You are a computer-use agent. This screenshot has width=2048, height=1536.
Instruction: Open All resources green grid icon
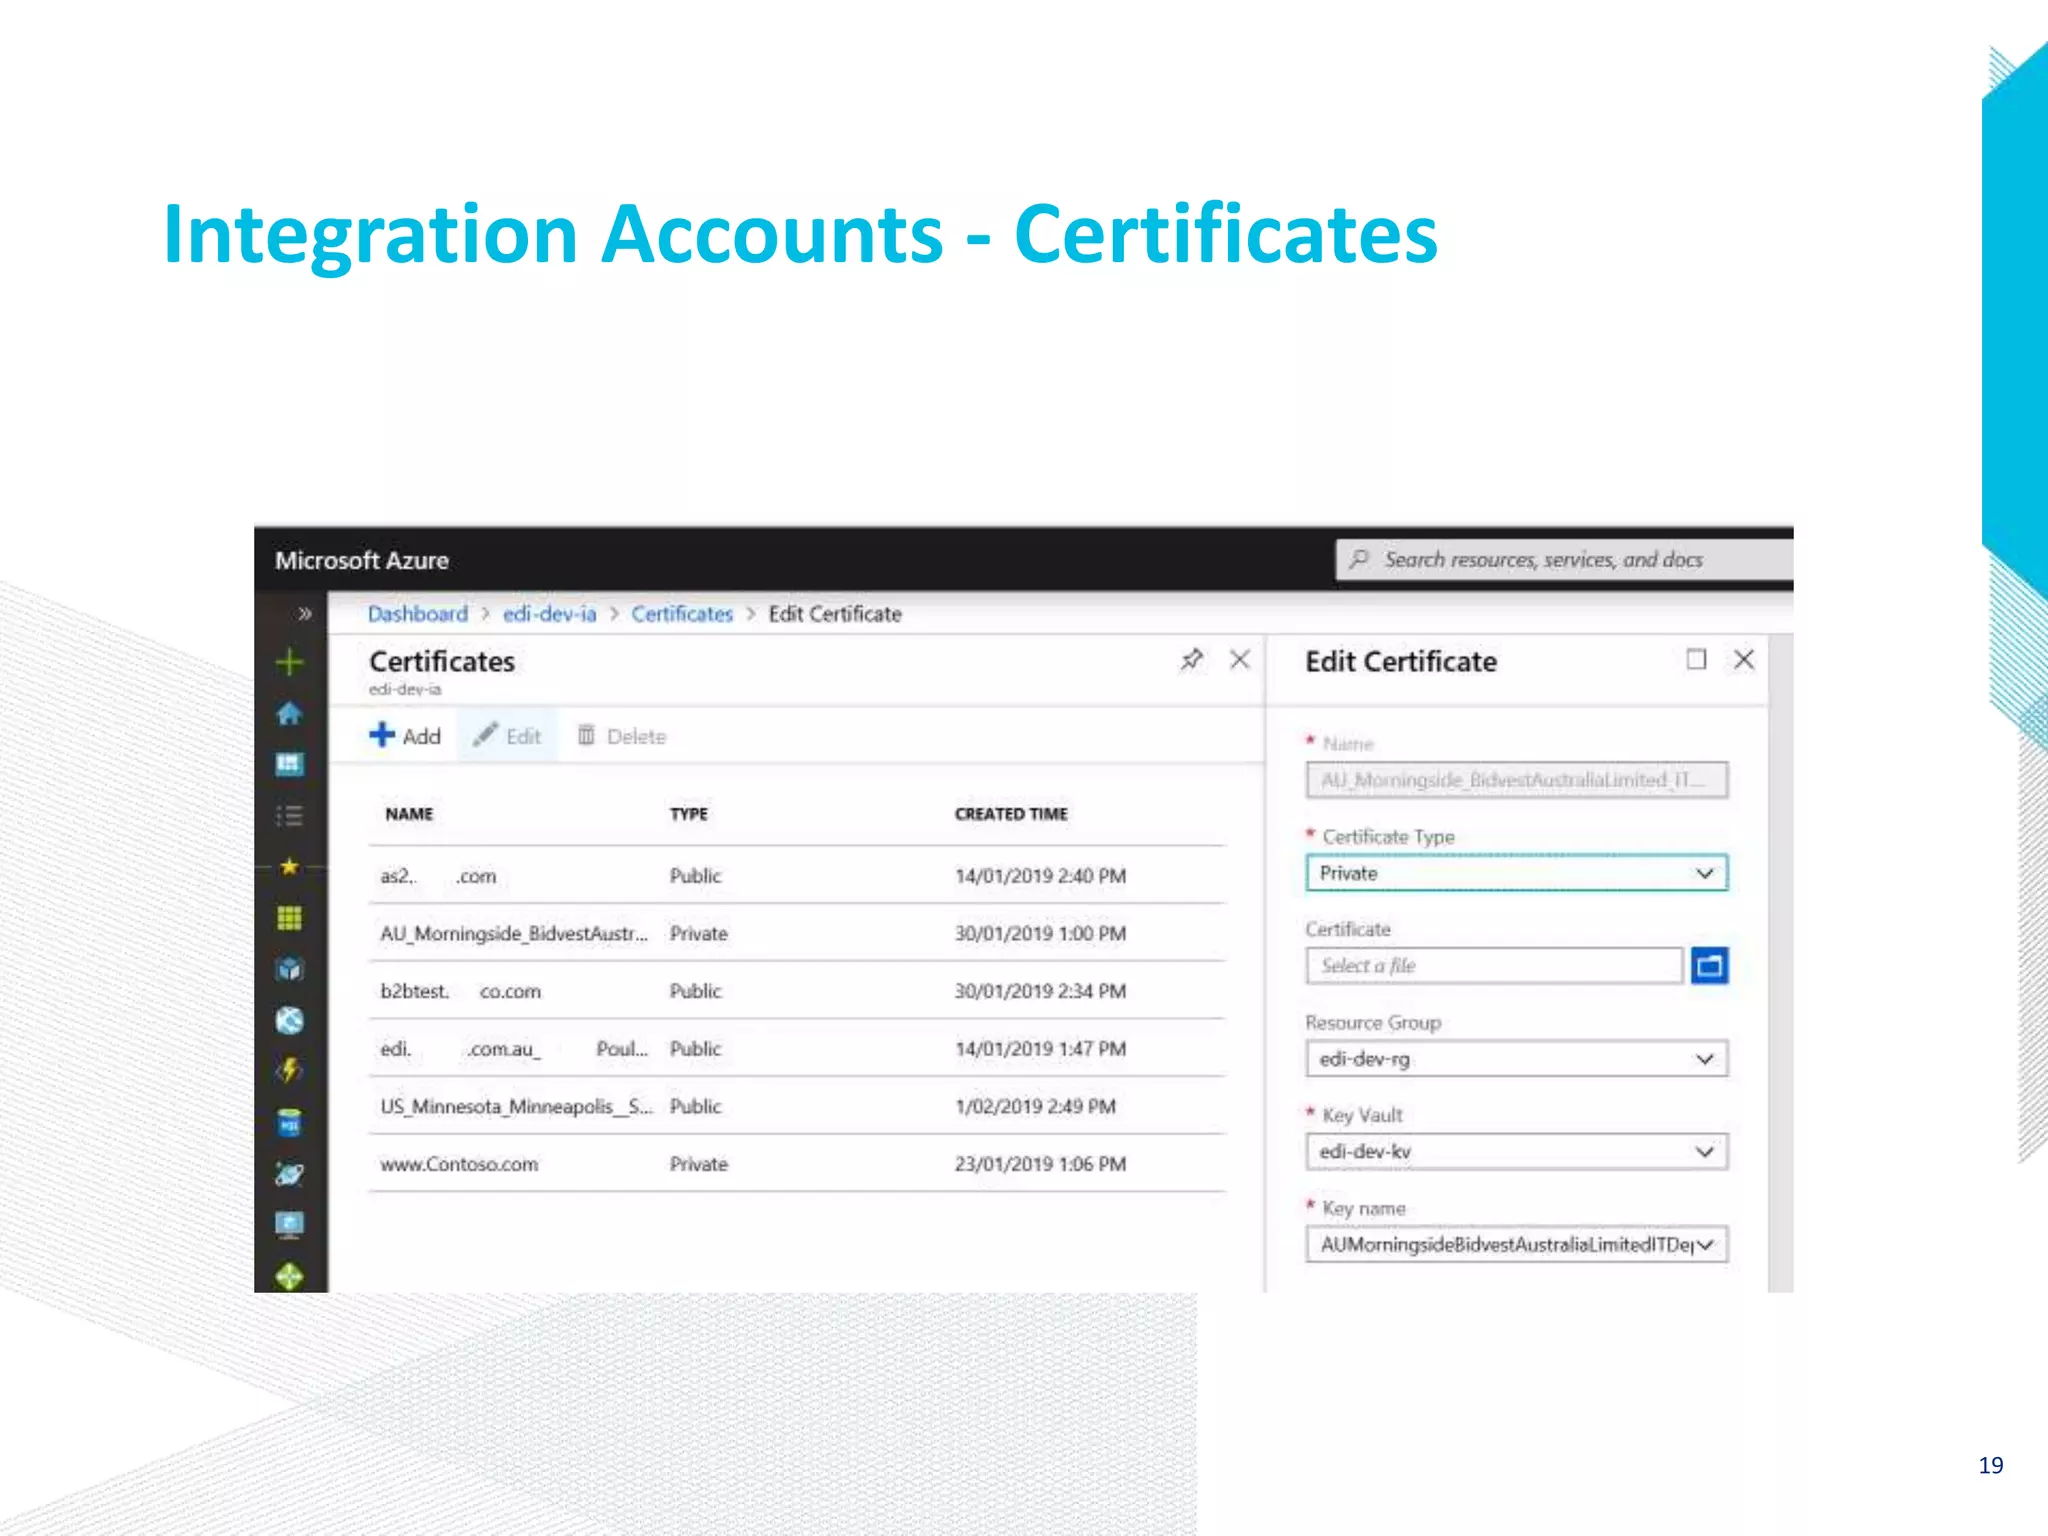tap(289, 918)
